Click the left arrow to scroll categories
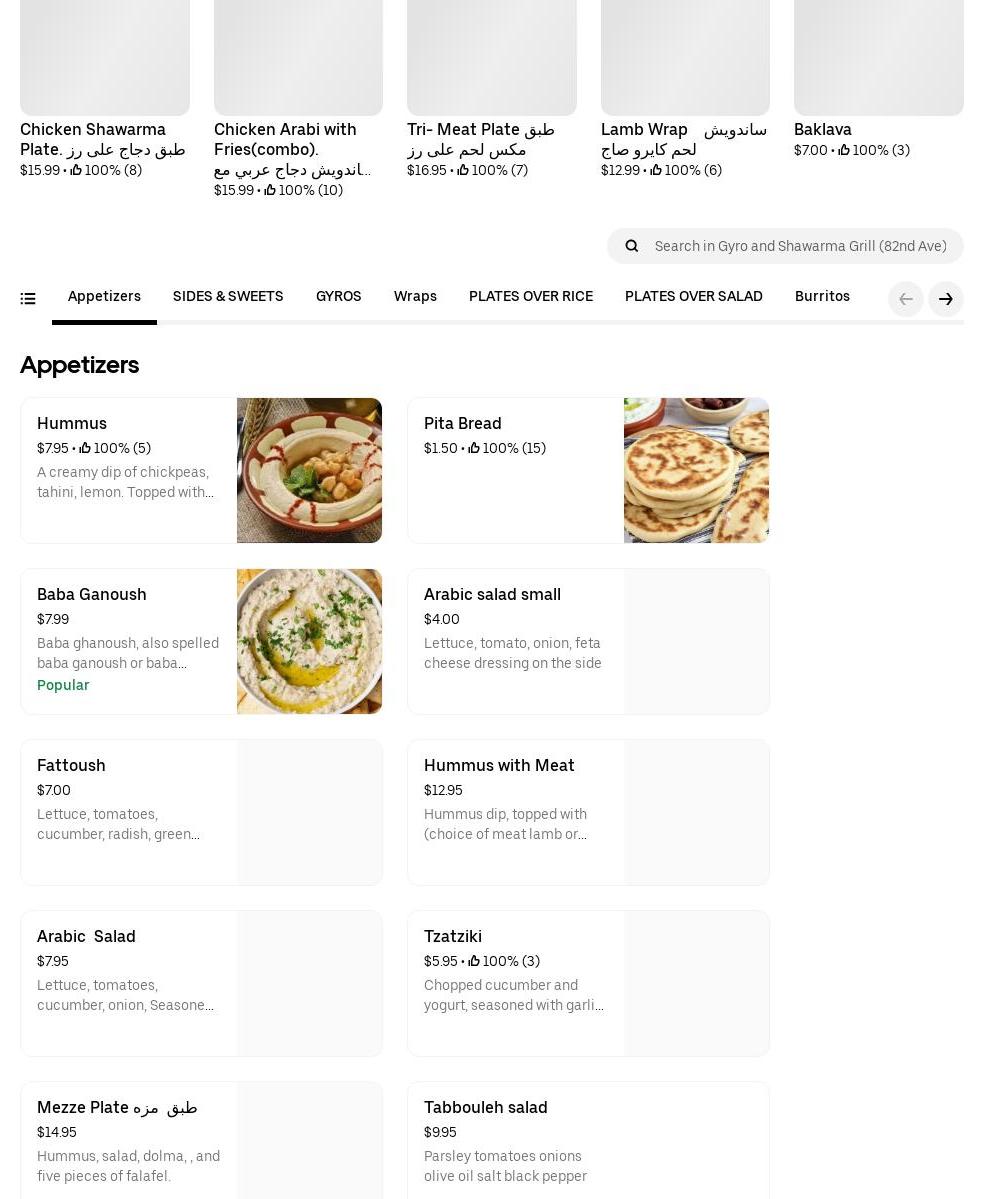 click(906, 299)
